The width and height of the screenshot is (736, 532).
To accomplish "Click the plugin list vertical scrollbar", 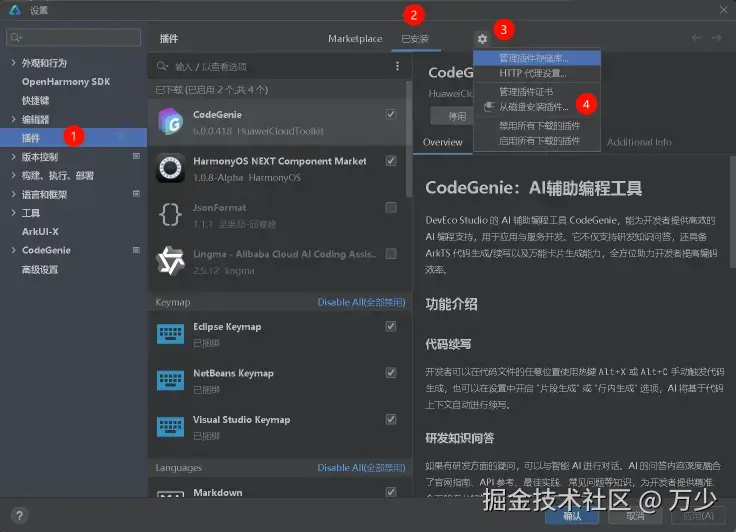I will click(409, 139).
